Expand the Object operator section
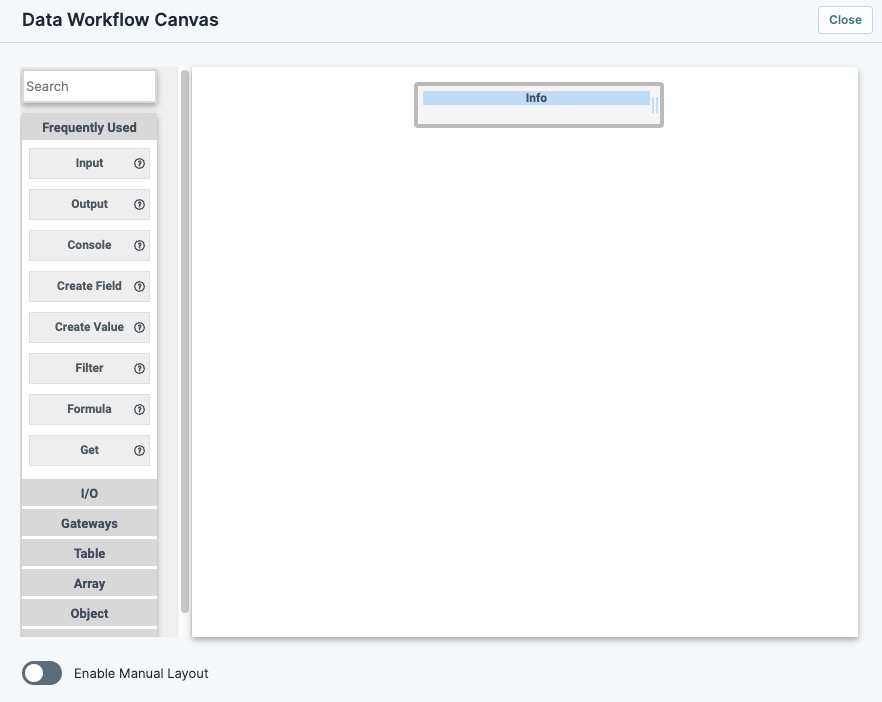882x702 pixels. coord(89,613)
